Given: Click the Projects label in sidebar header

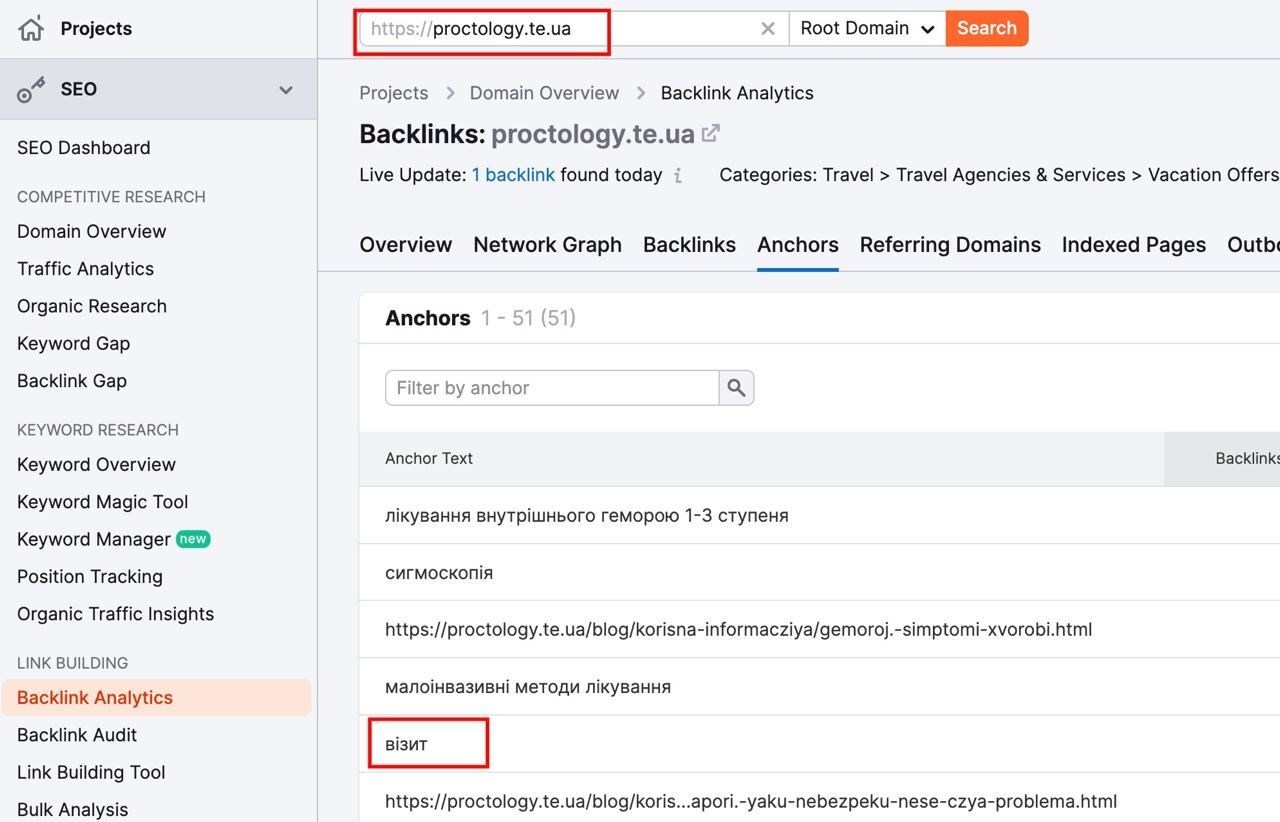Looking at the screenshot, I should point(96,29).
